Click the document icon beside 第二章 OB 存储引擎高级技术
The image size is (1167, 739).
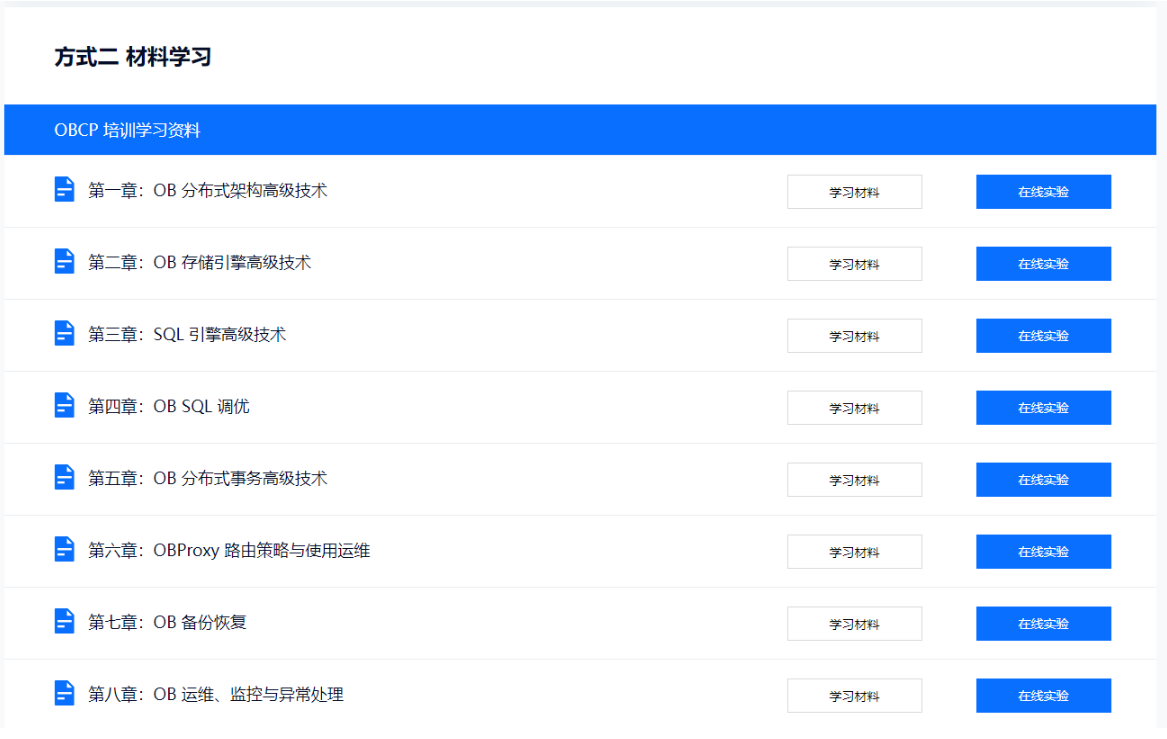(x=63, y=263)
